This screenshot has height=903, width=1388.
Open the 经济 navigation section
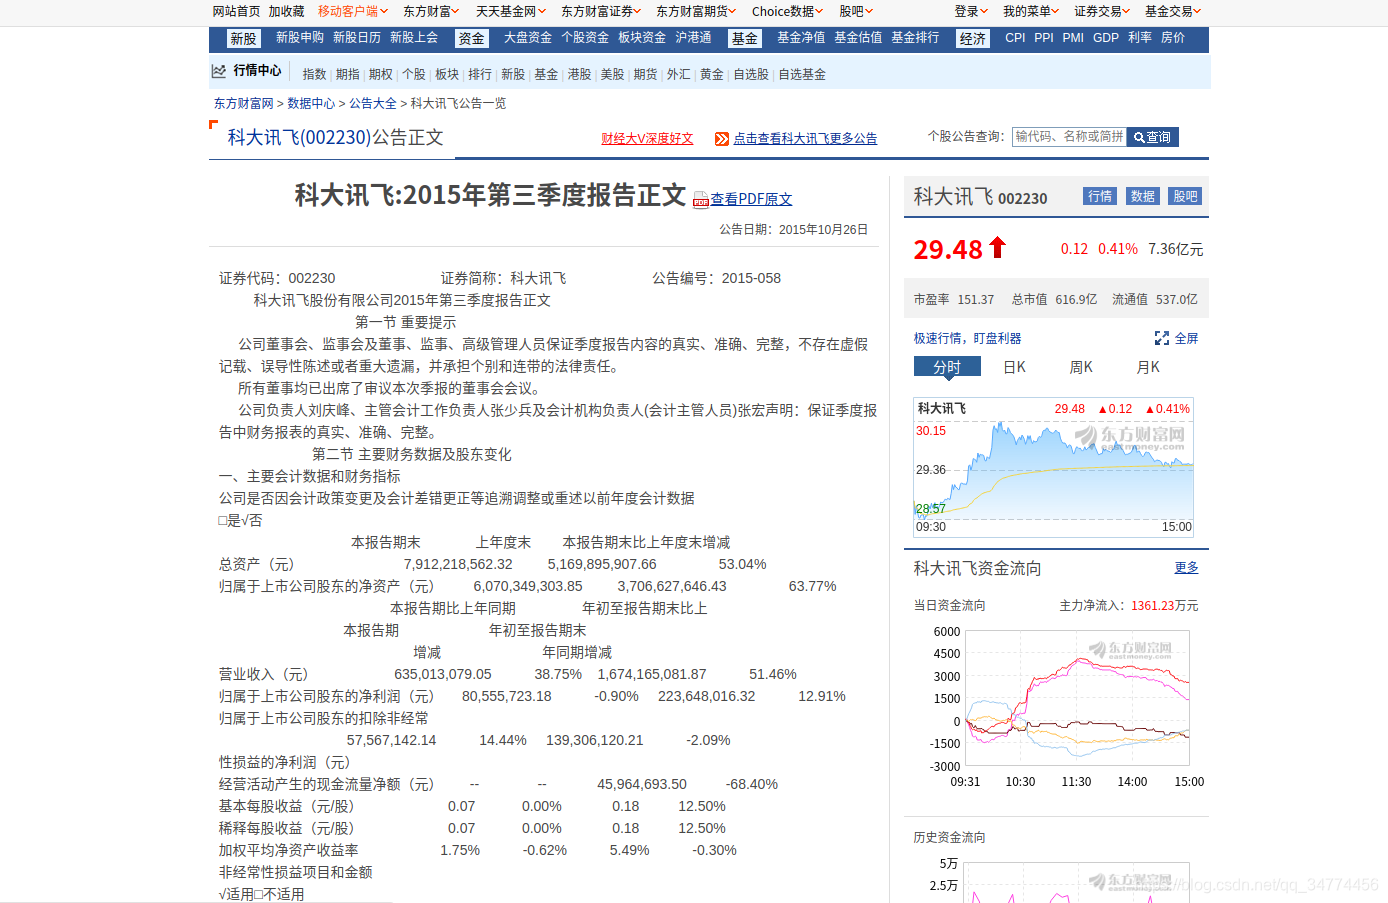pos(972,39)
